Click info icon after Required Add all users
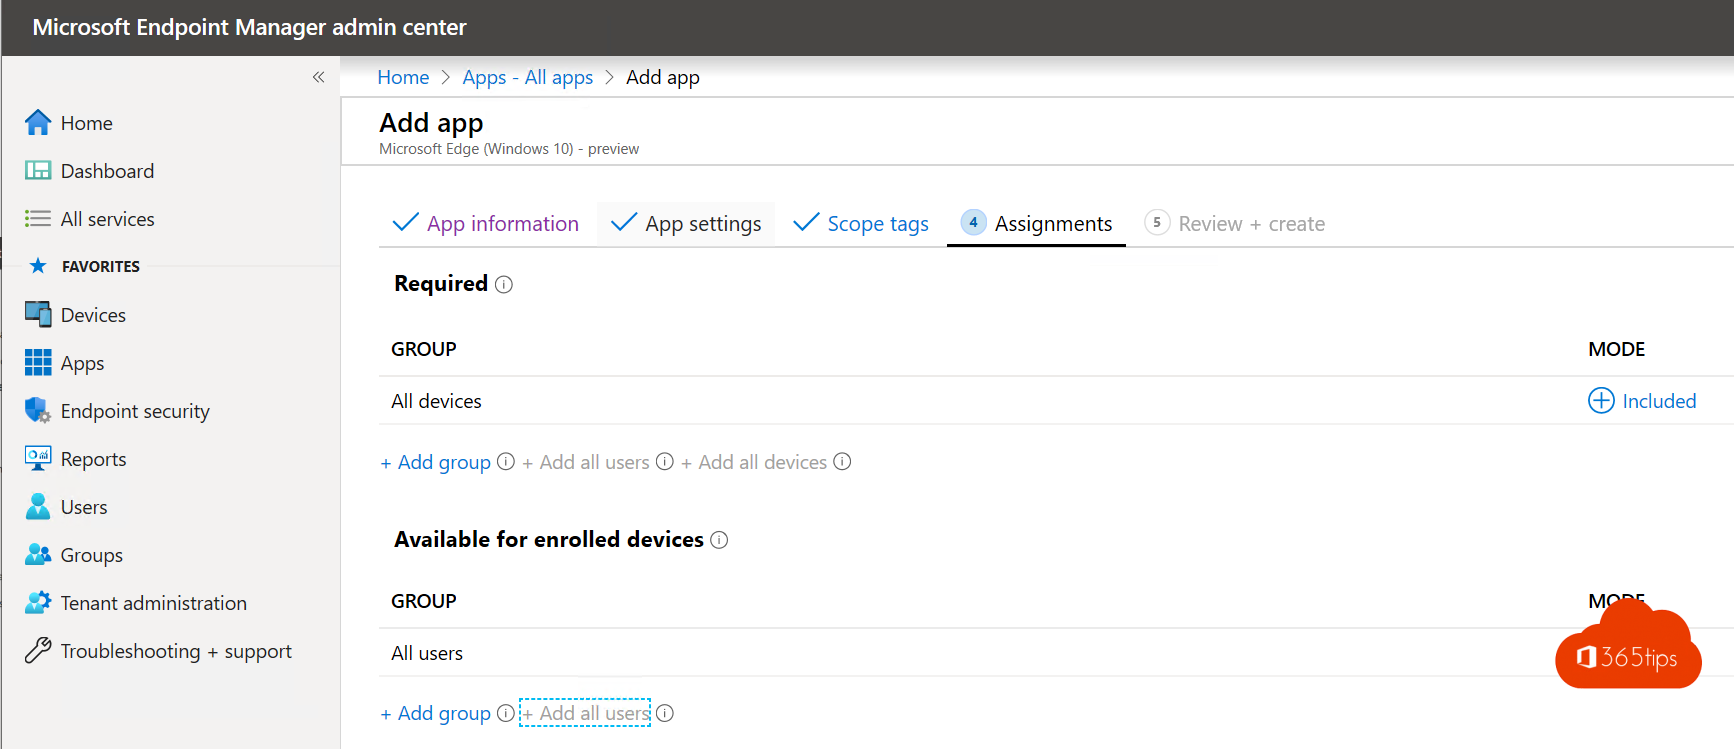Viewport: 1734px width, 749px height. (x=665, y=462)
